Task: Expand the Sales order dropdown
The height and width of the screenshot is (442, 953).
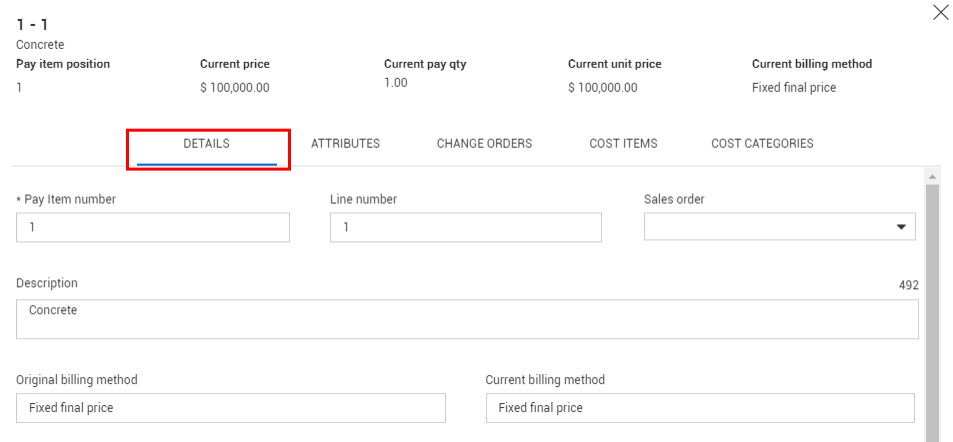Action: click(x=780, y=228)
